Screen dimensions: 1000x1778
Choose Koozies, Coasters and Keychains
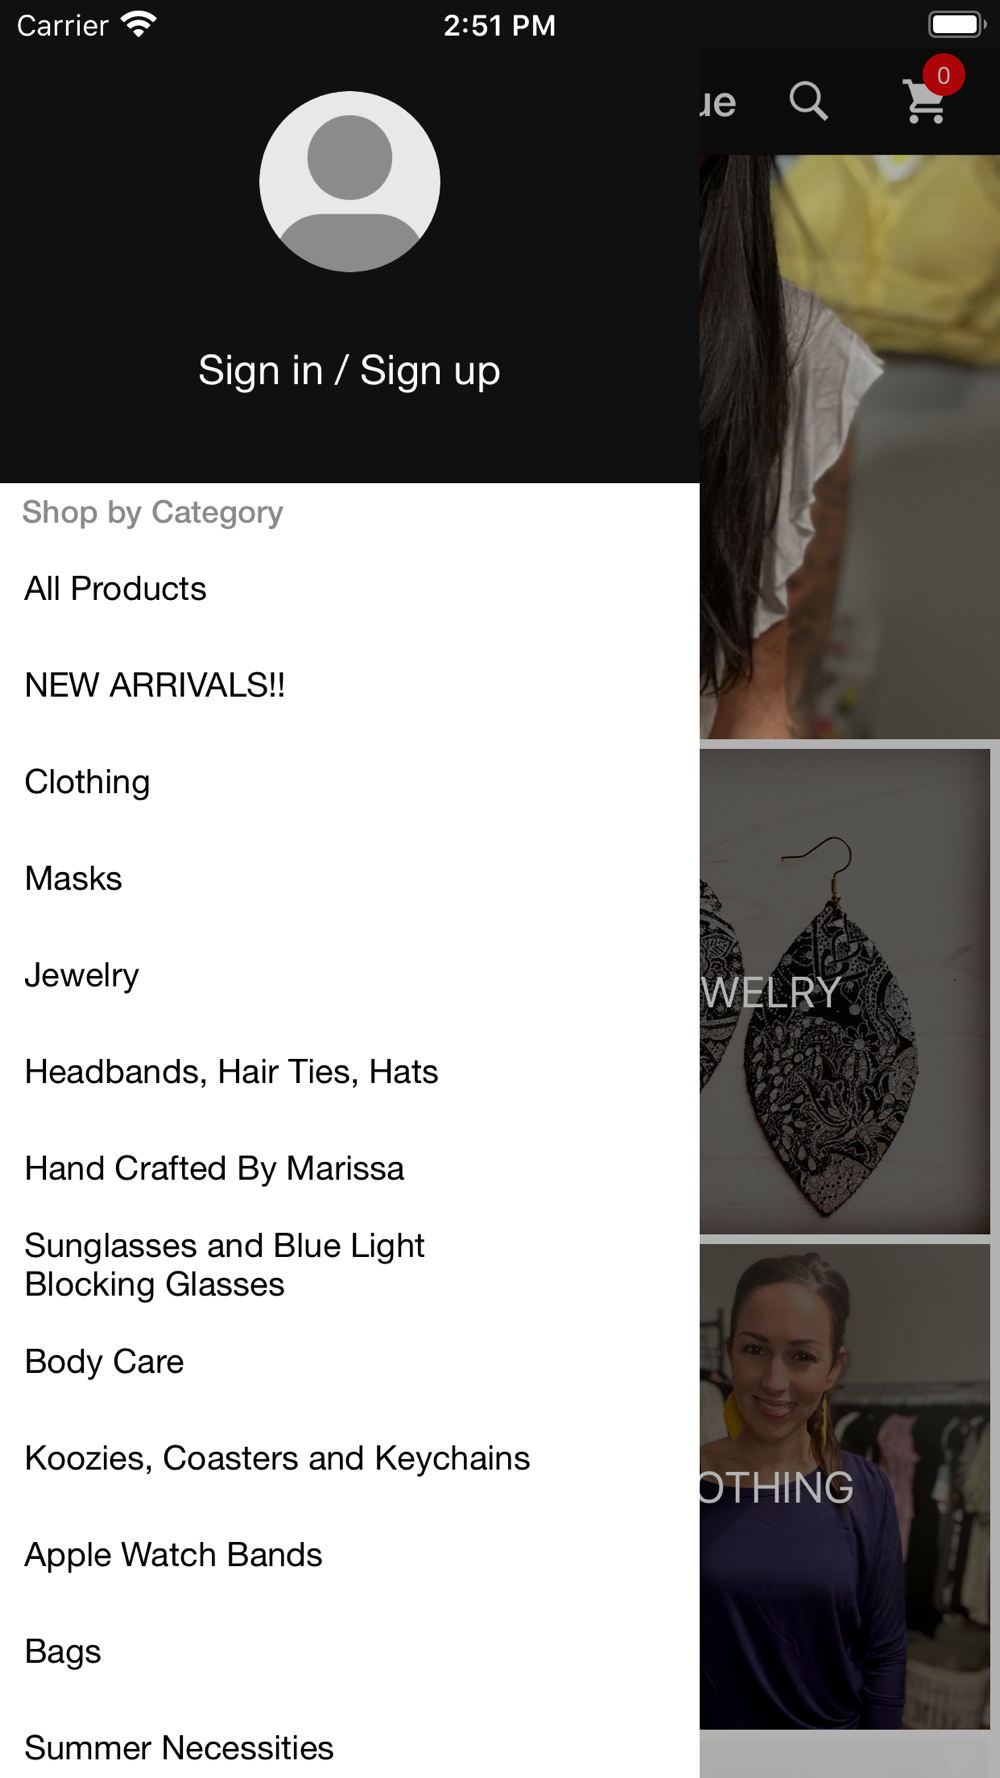pos(349,1458)
